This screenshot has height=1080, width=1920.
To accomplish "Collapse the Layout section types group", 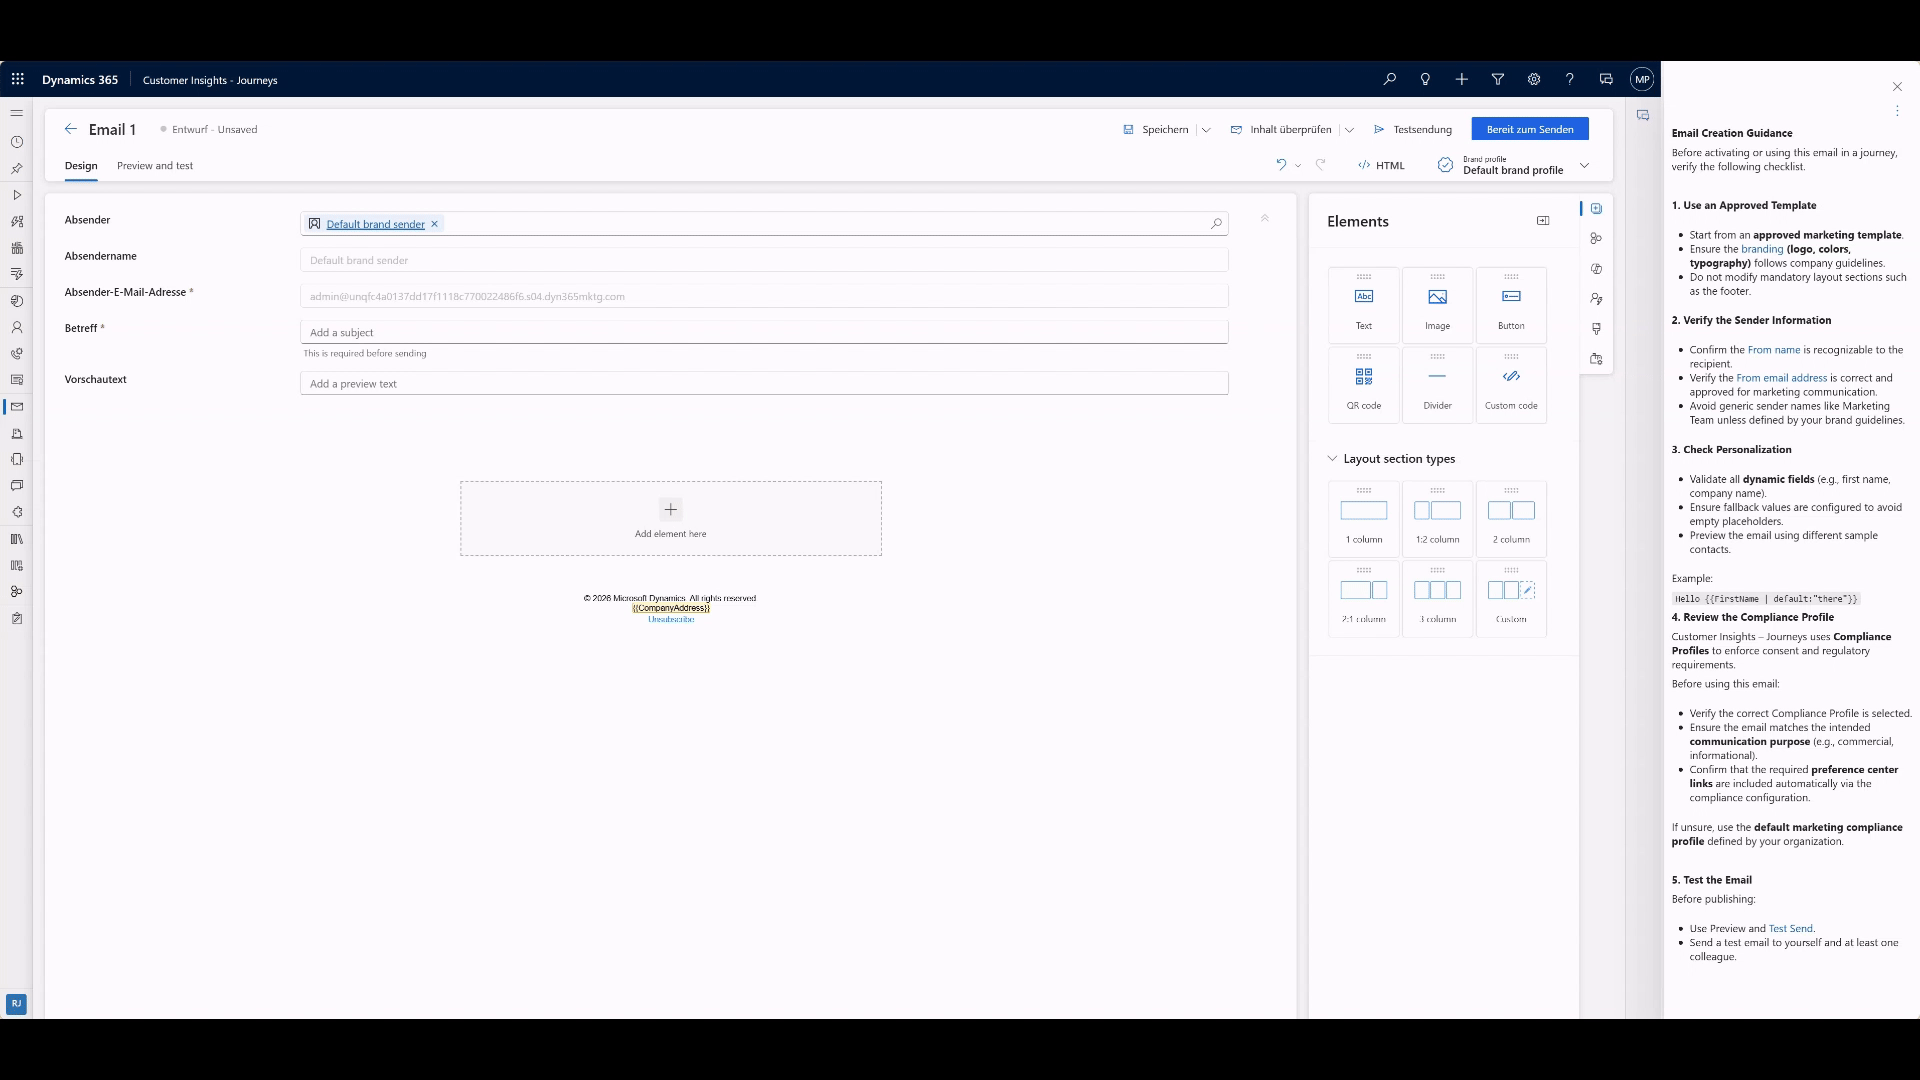I will (1331, 458).
